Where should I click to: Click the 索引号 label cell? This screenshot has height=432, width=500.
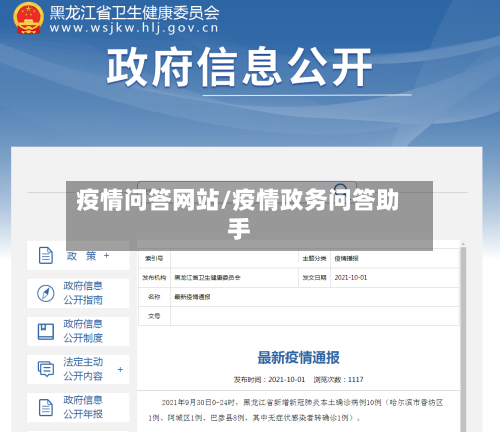154,258
